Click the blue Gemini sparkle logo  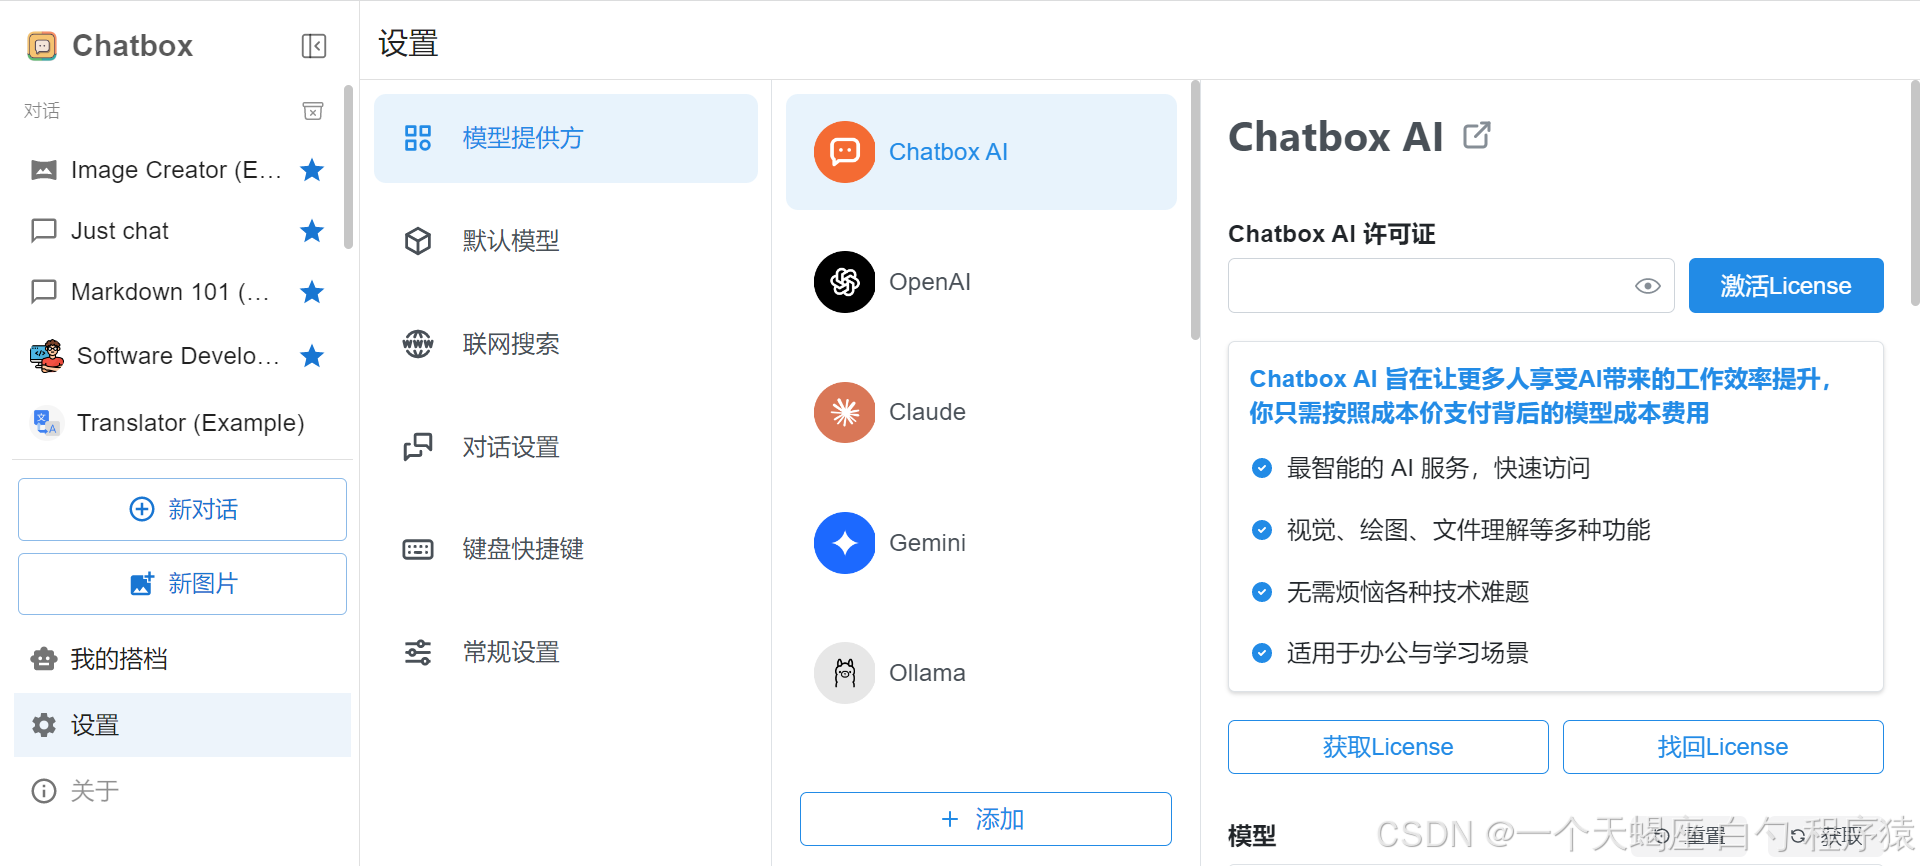click(x=845, y=543)
